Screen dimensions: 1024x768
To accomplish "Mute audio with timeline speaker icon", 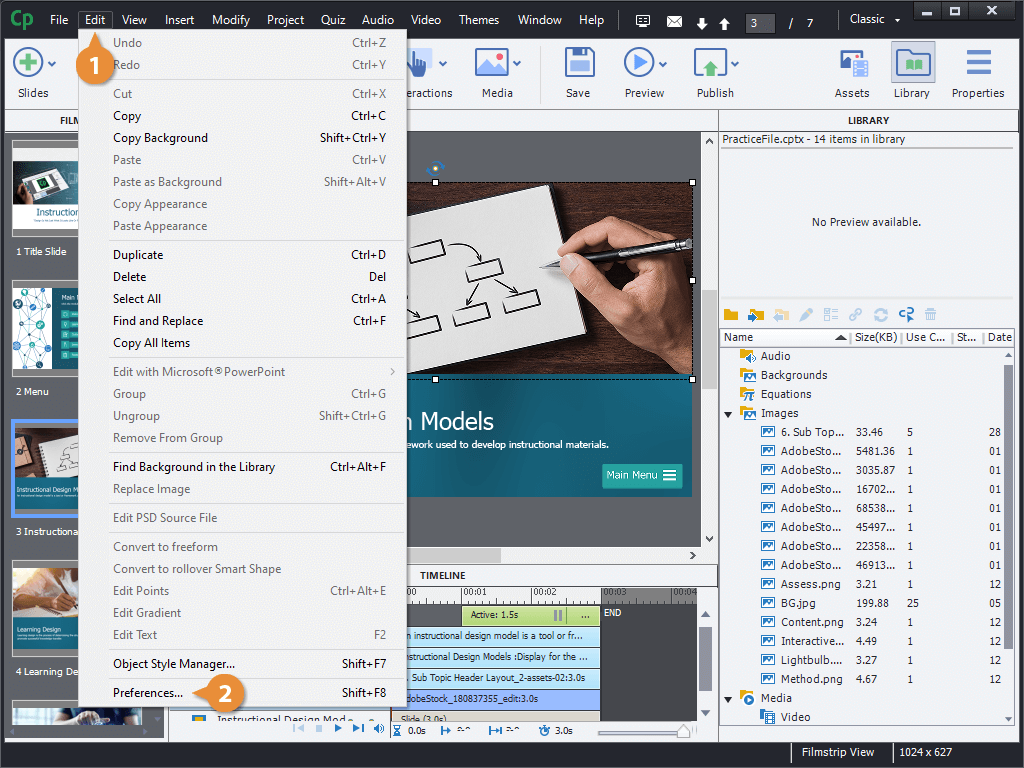I will [x=379, y=728].
